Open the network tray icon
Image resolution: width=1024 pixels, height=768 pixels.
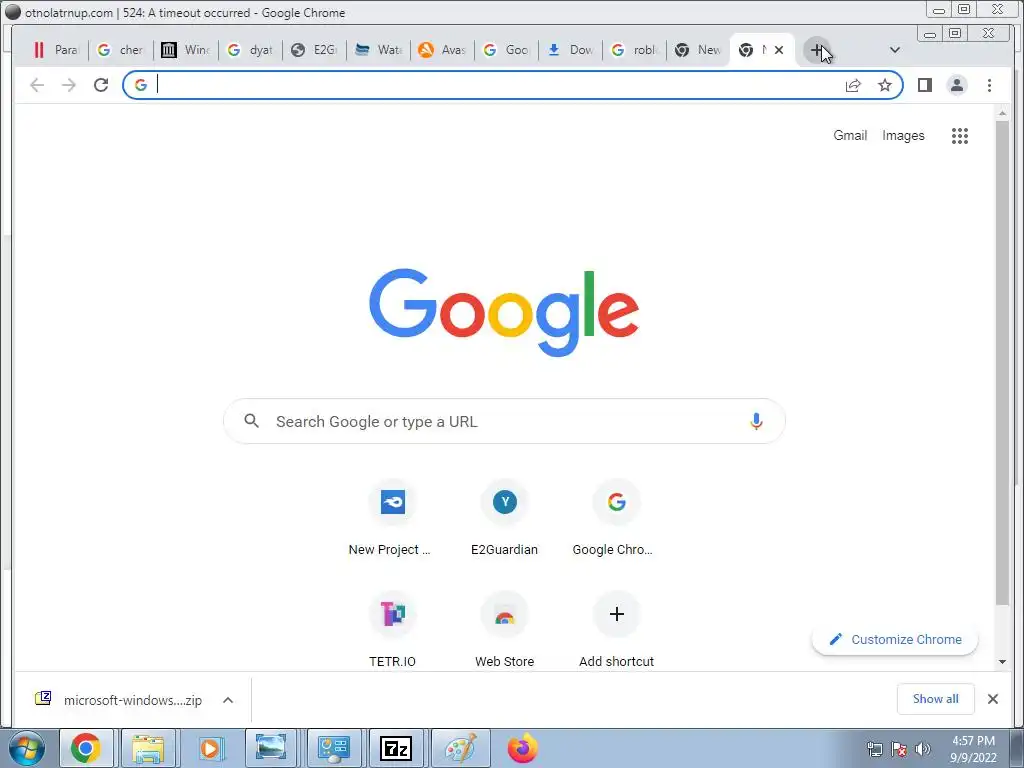[x=874, y=748]
